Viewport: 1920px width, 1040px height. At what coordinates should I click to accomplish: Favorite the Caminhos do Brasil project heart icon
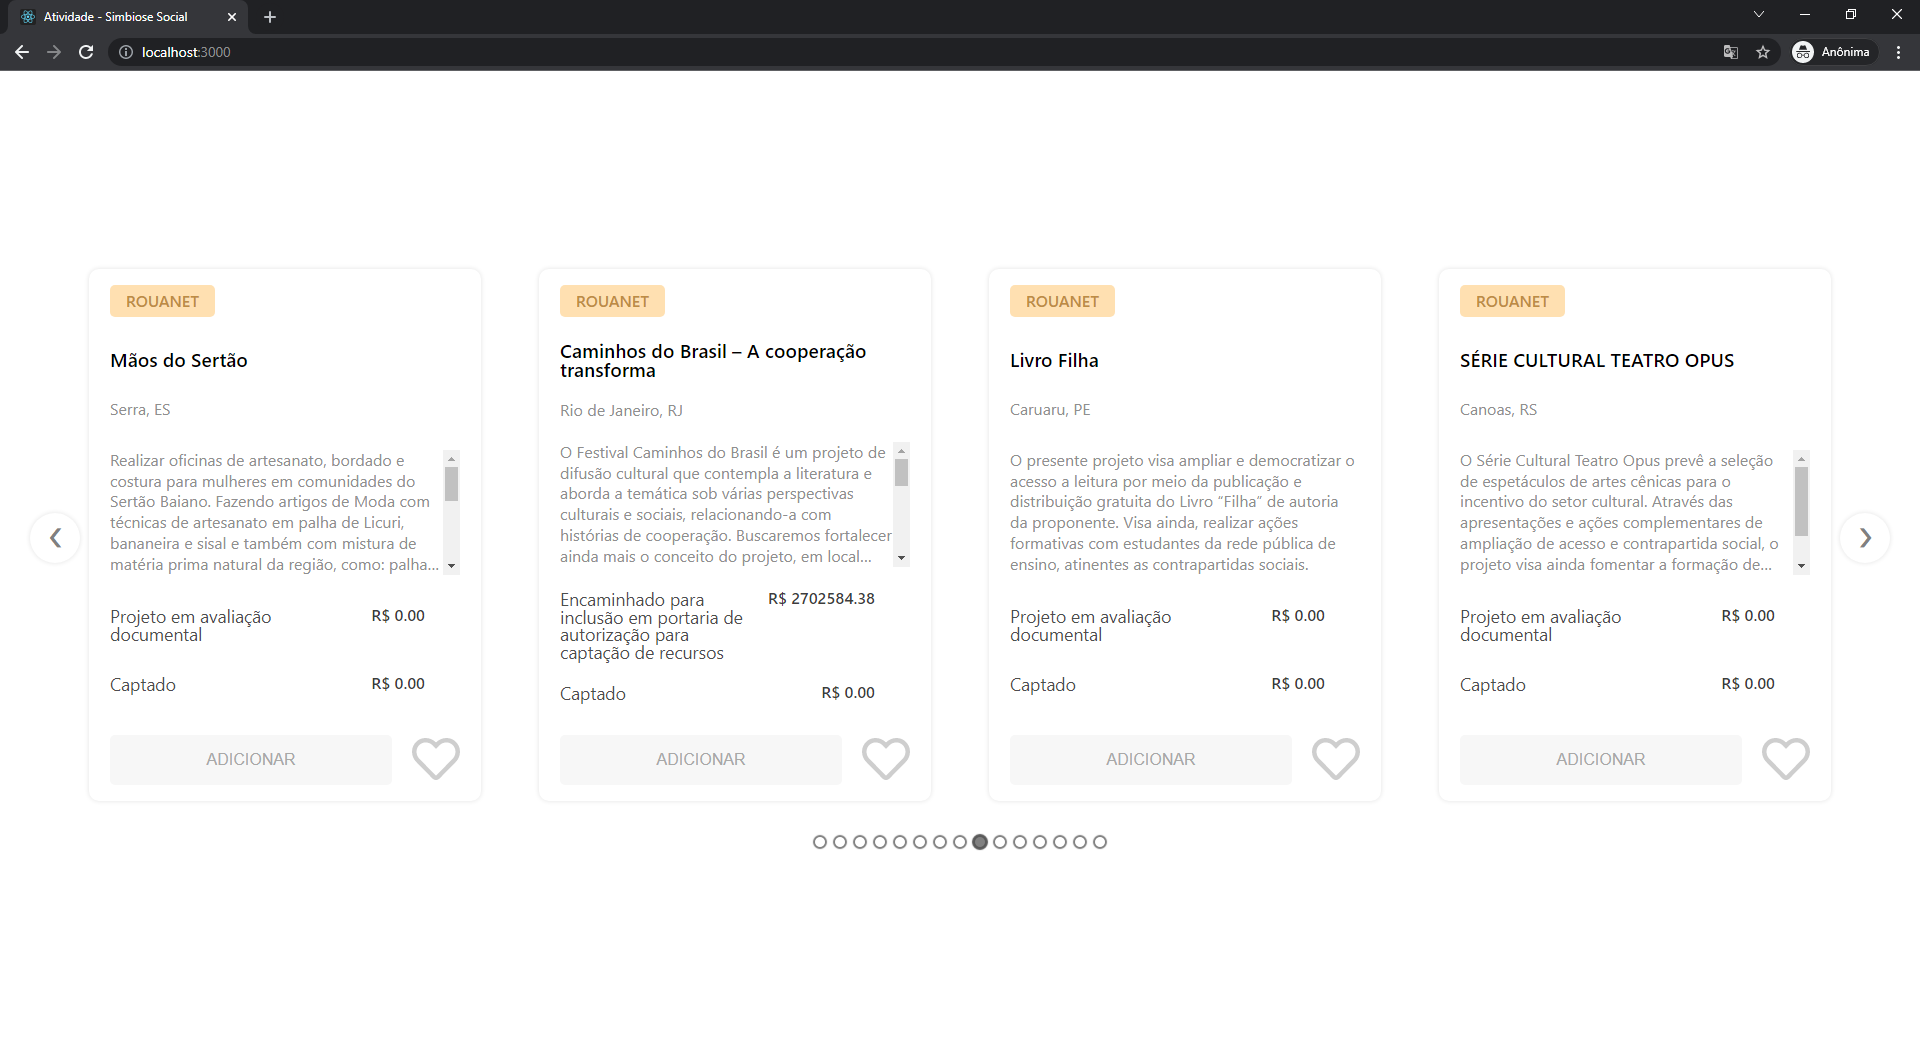(885, 759)
